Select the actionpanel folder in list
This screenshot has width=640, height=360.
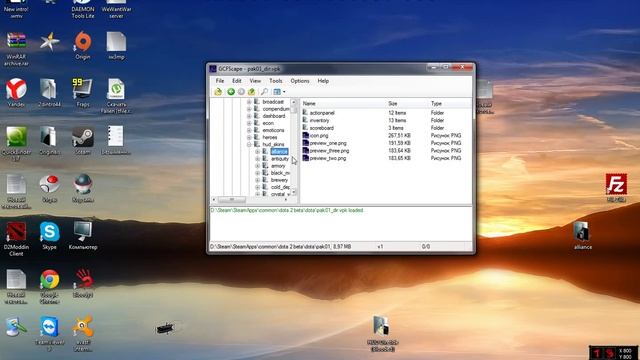[x=322, y=113]
